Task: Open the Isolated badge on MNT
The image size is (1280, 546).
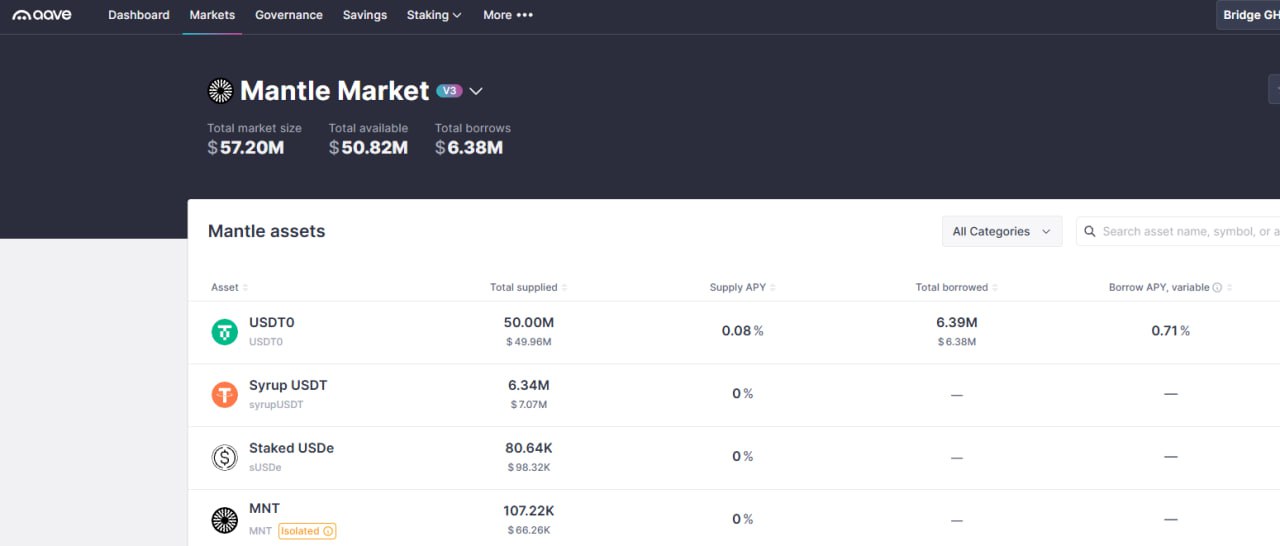Action: (307, 531)
